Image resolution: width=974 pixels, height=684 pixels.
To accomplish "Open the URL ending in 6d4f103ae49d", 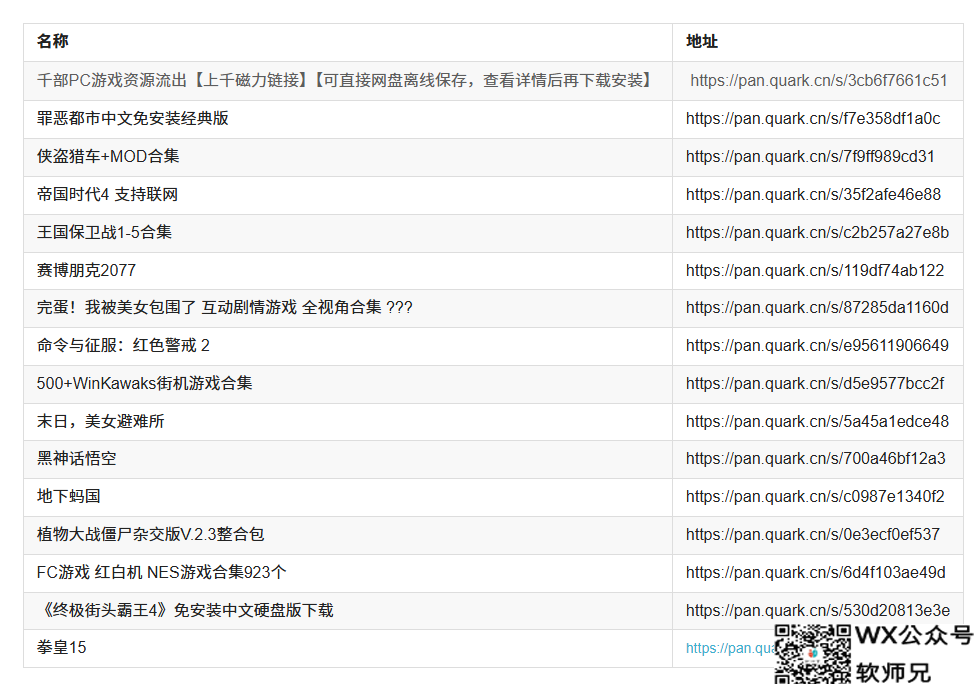I will click(x=816, y=573).
